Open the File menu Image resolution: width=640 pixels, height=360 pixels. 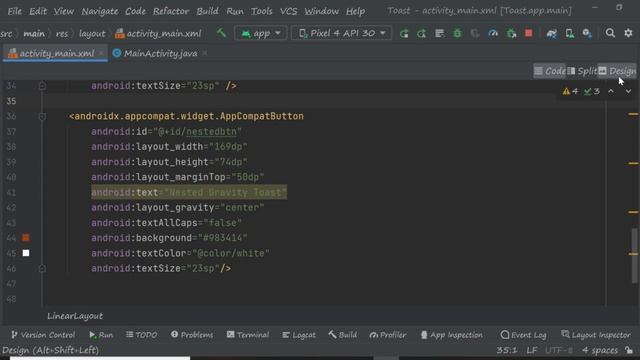[x=15, y=11]
